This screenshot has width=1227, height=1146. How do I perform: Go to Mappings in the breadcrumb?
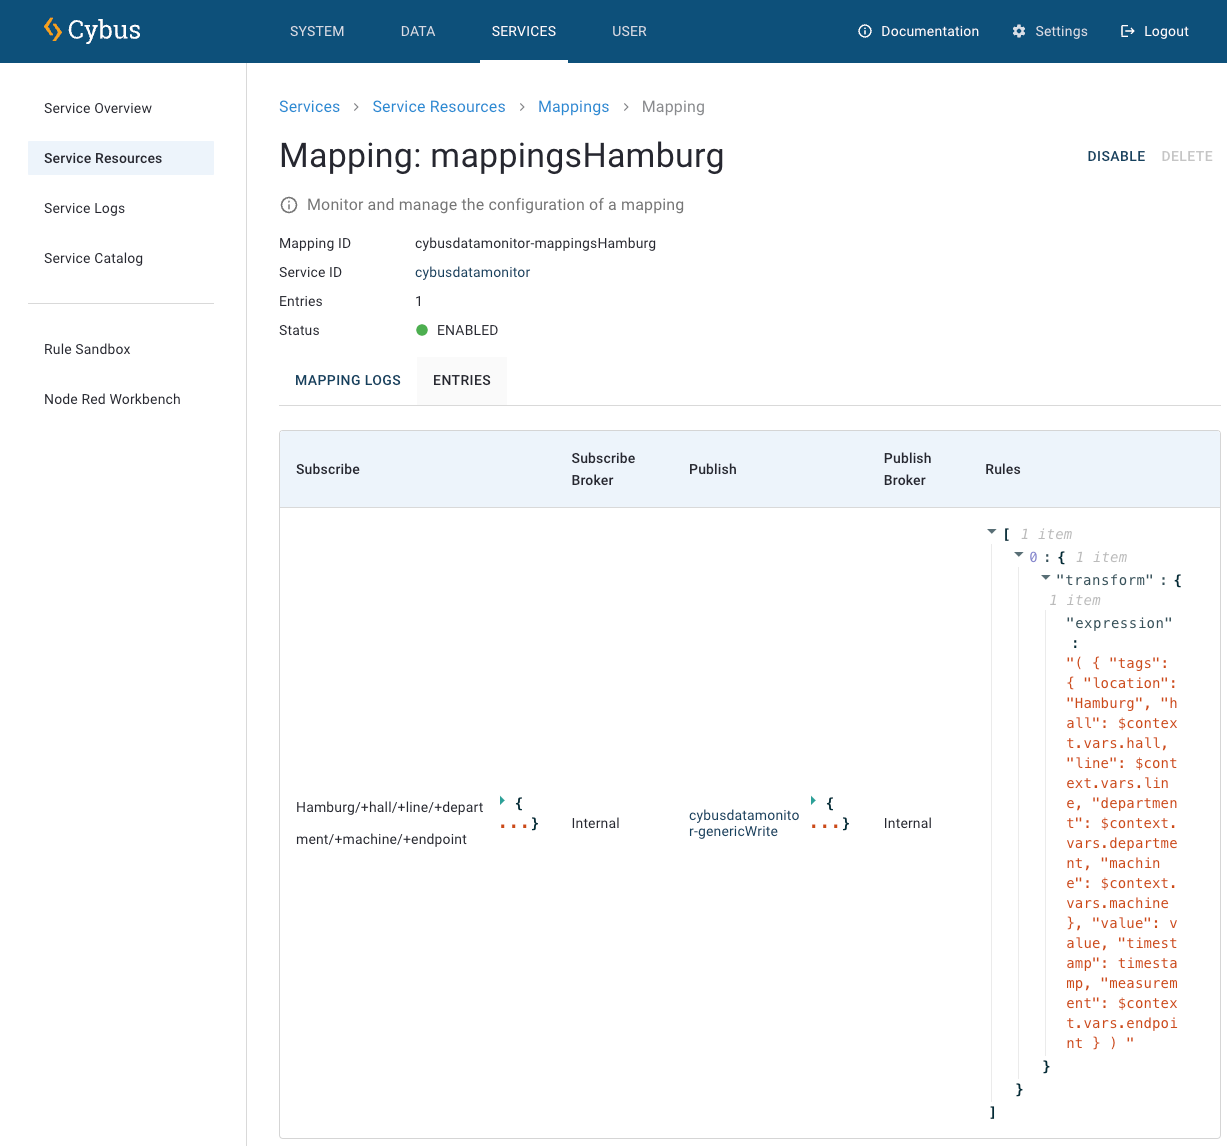pyautogui.click(x=573, y=107)
